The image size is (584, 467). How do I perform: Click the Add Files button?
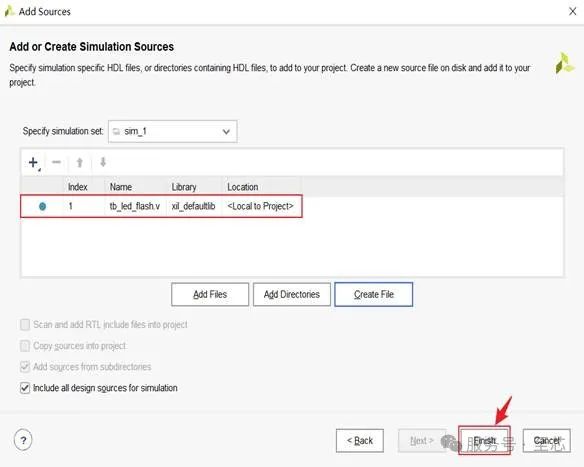coord(210,295)
